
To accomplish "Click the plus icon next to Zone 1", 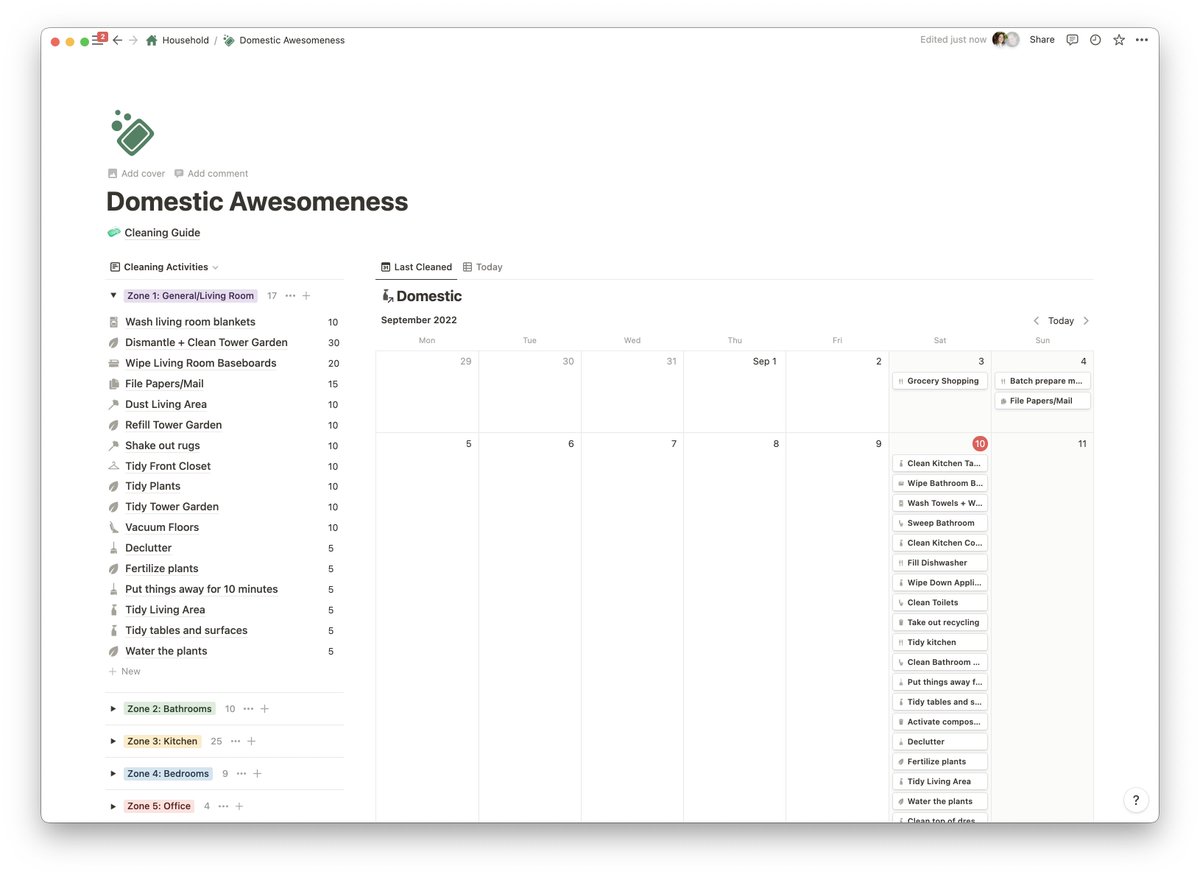I will click(x=306, y=296).
